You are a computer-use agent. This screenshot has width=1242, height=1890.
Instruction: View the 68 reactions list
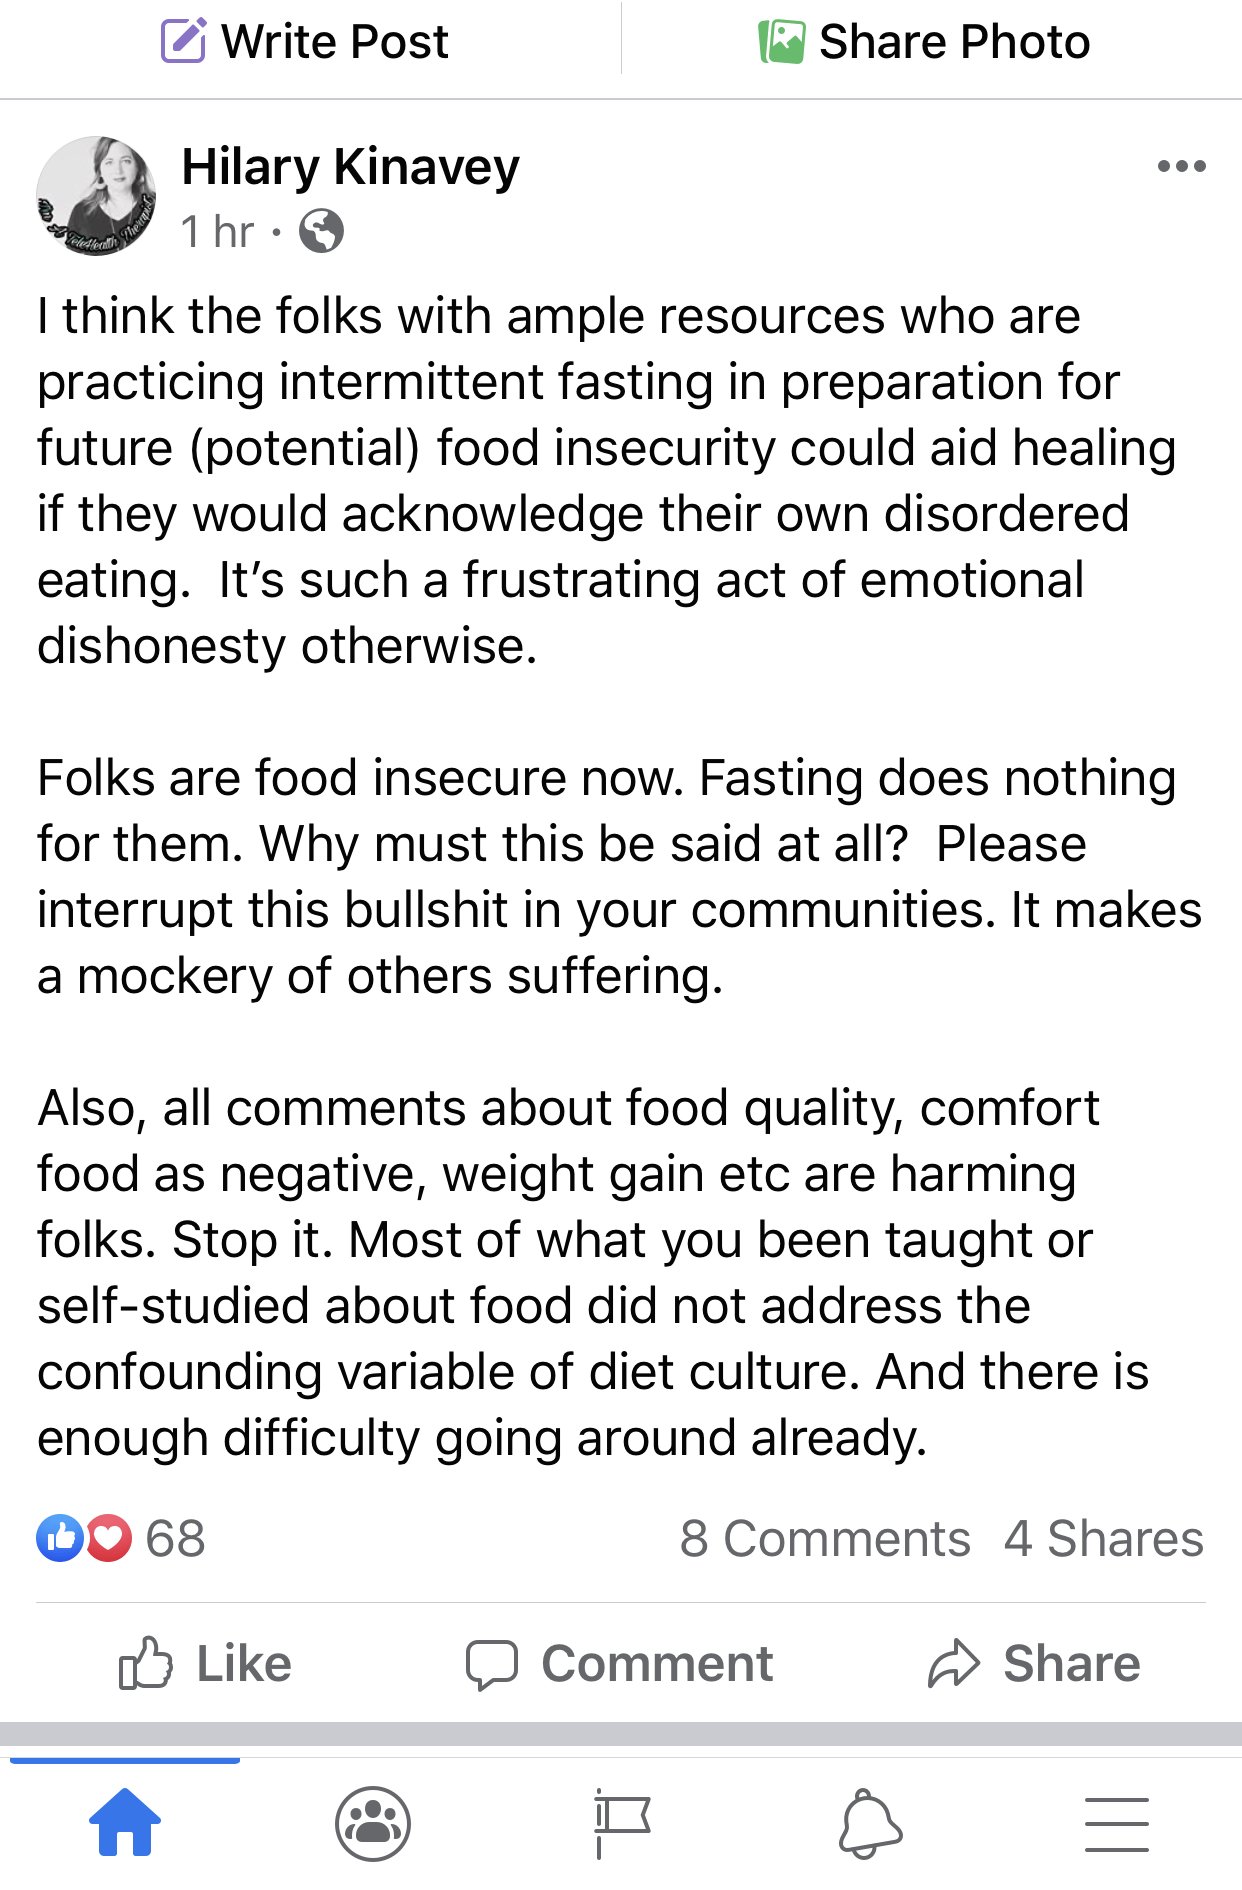point(175,1538)
